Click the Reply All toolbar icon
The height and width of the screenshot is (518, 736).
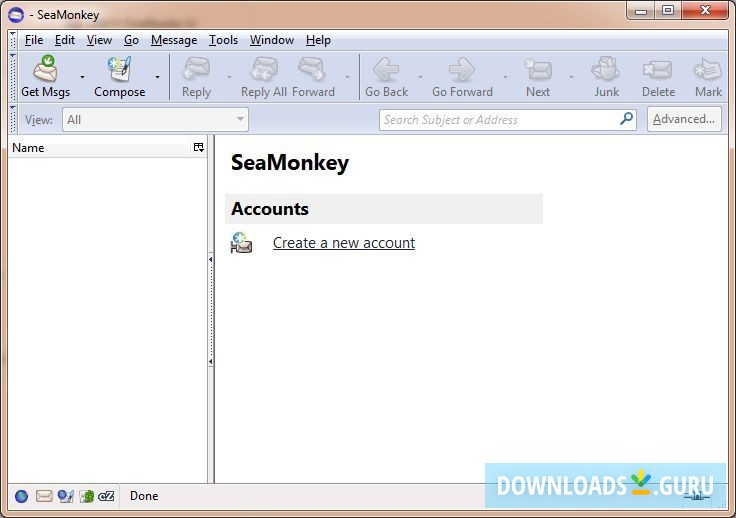(264, 69)
